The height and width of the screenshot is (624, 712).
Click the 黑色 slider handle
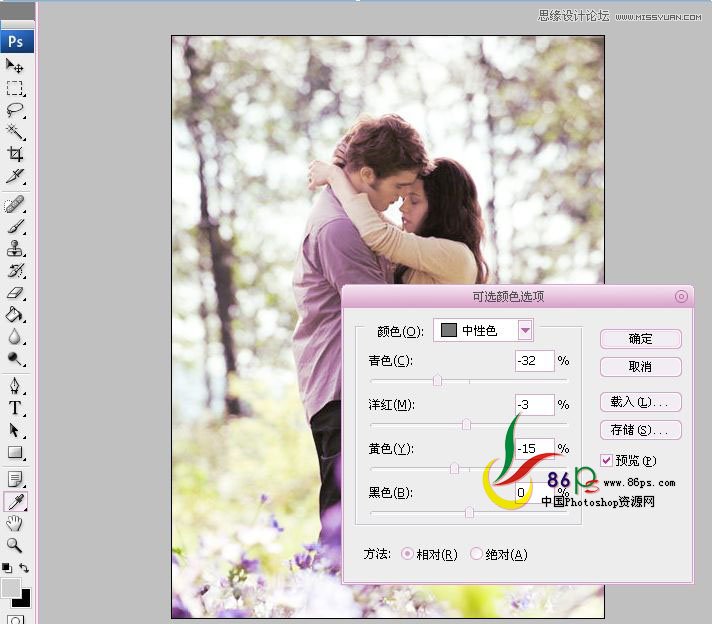point(470,512)
